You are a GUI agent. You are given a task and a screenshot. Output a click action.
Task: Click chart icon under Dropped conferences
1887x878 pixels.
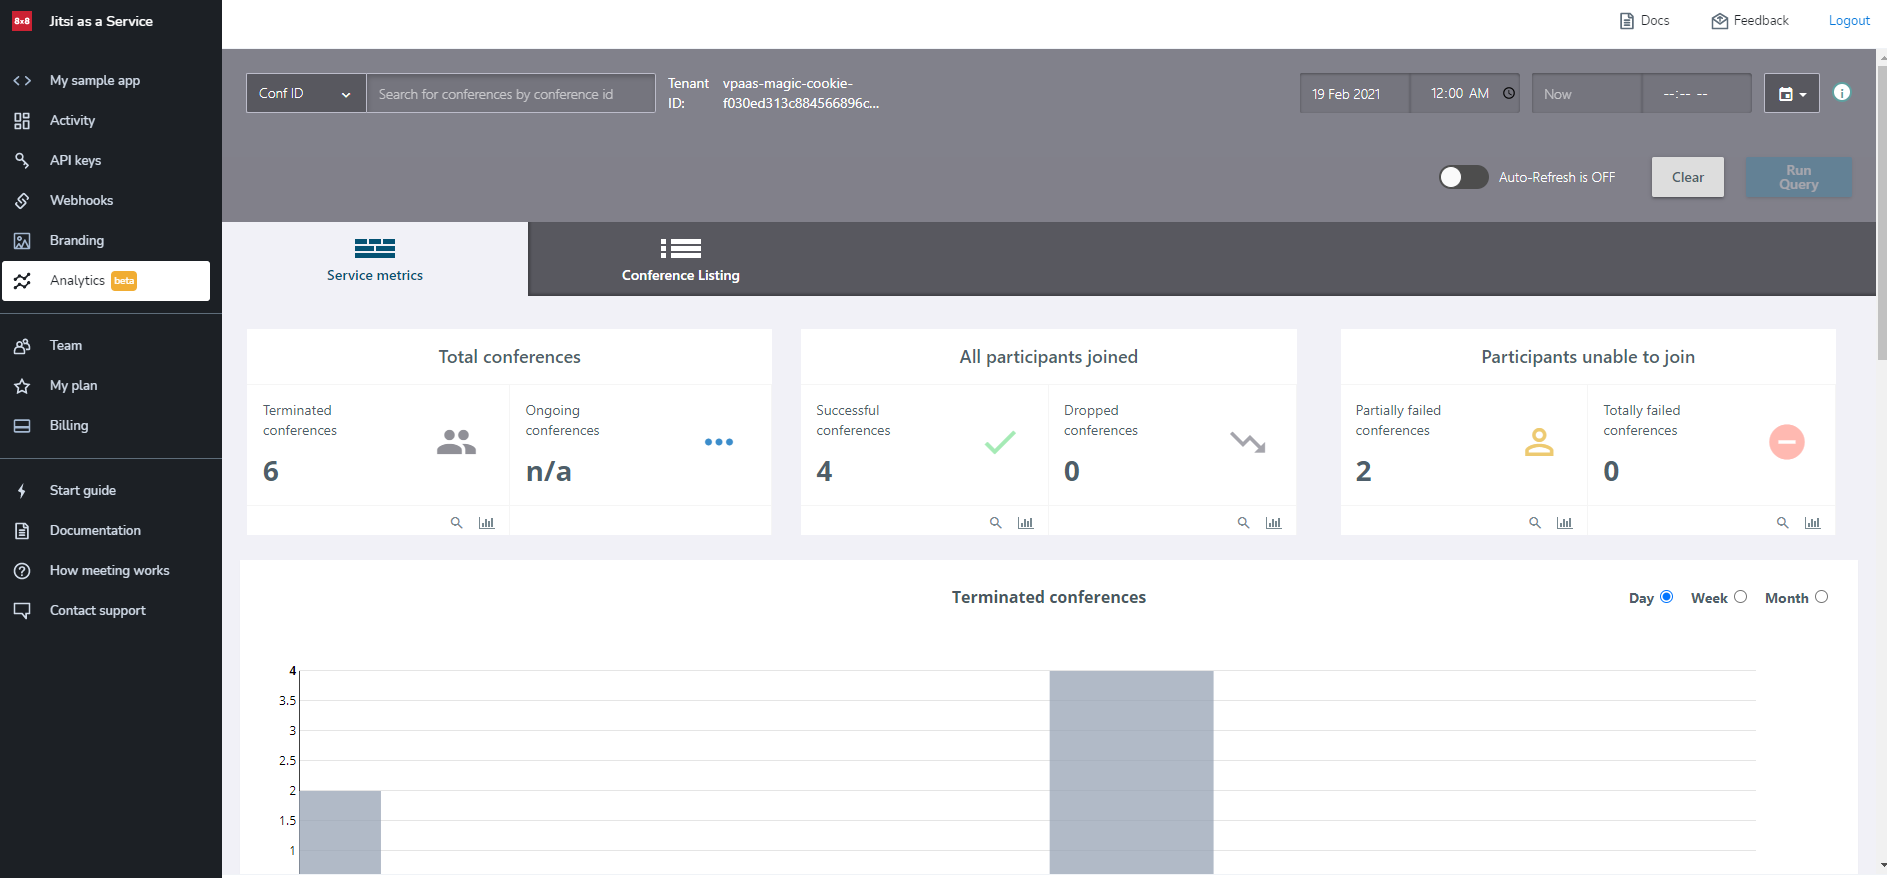[x=1273, y=522]
